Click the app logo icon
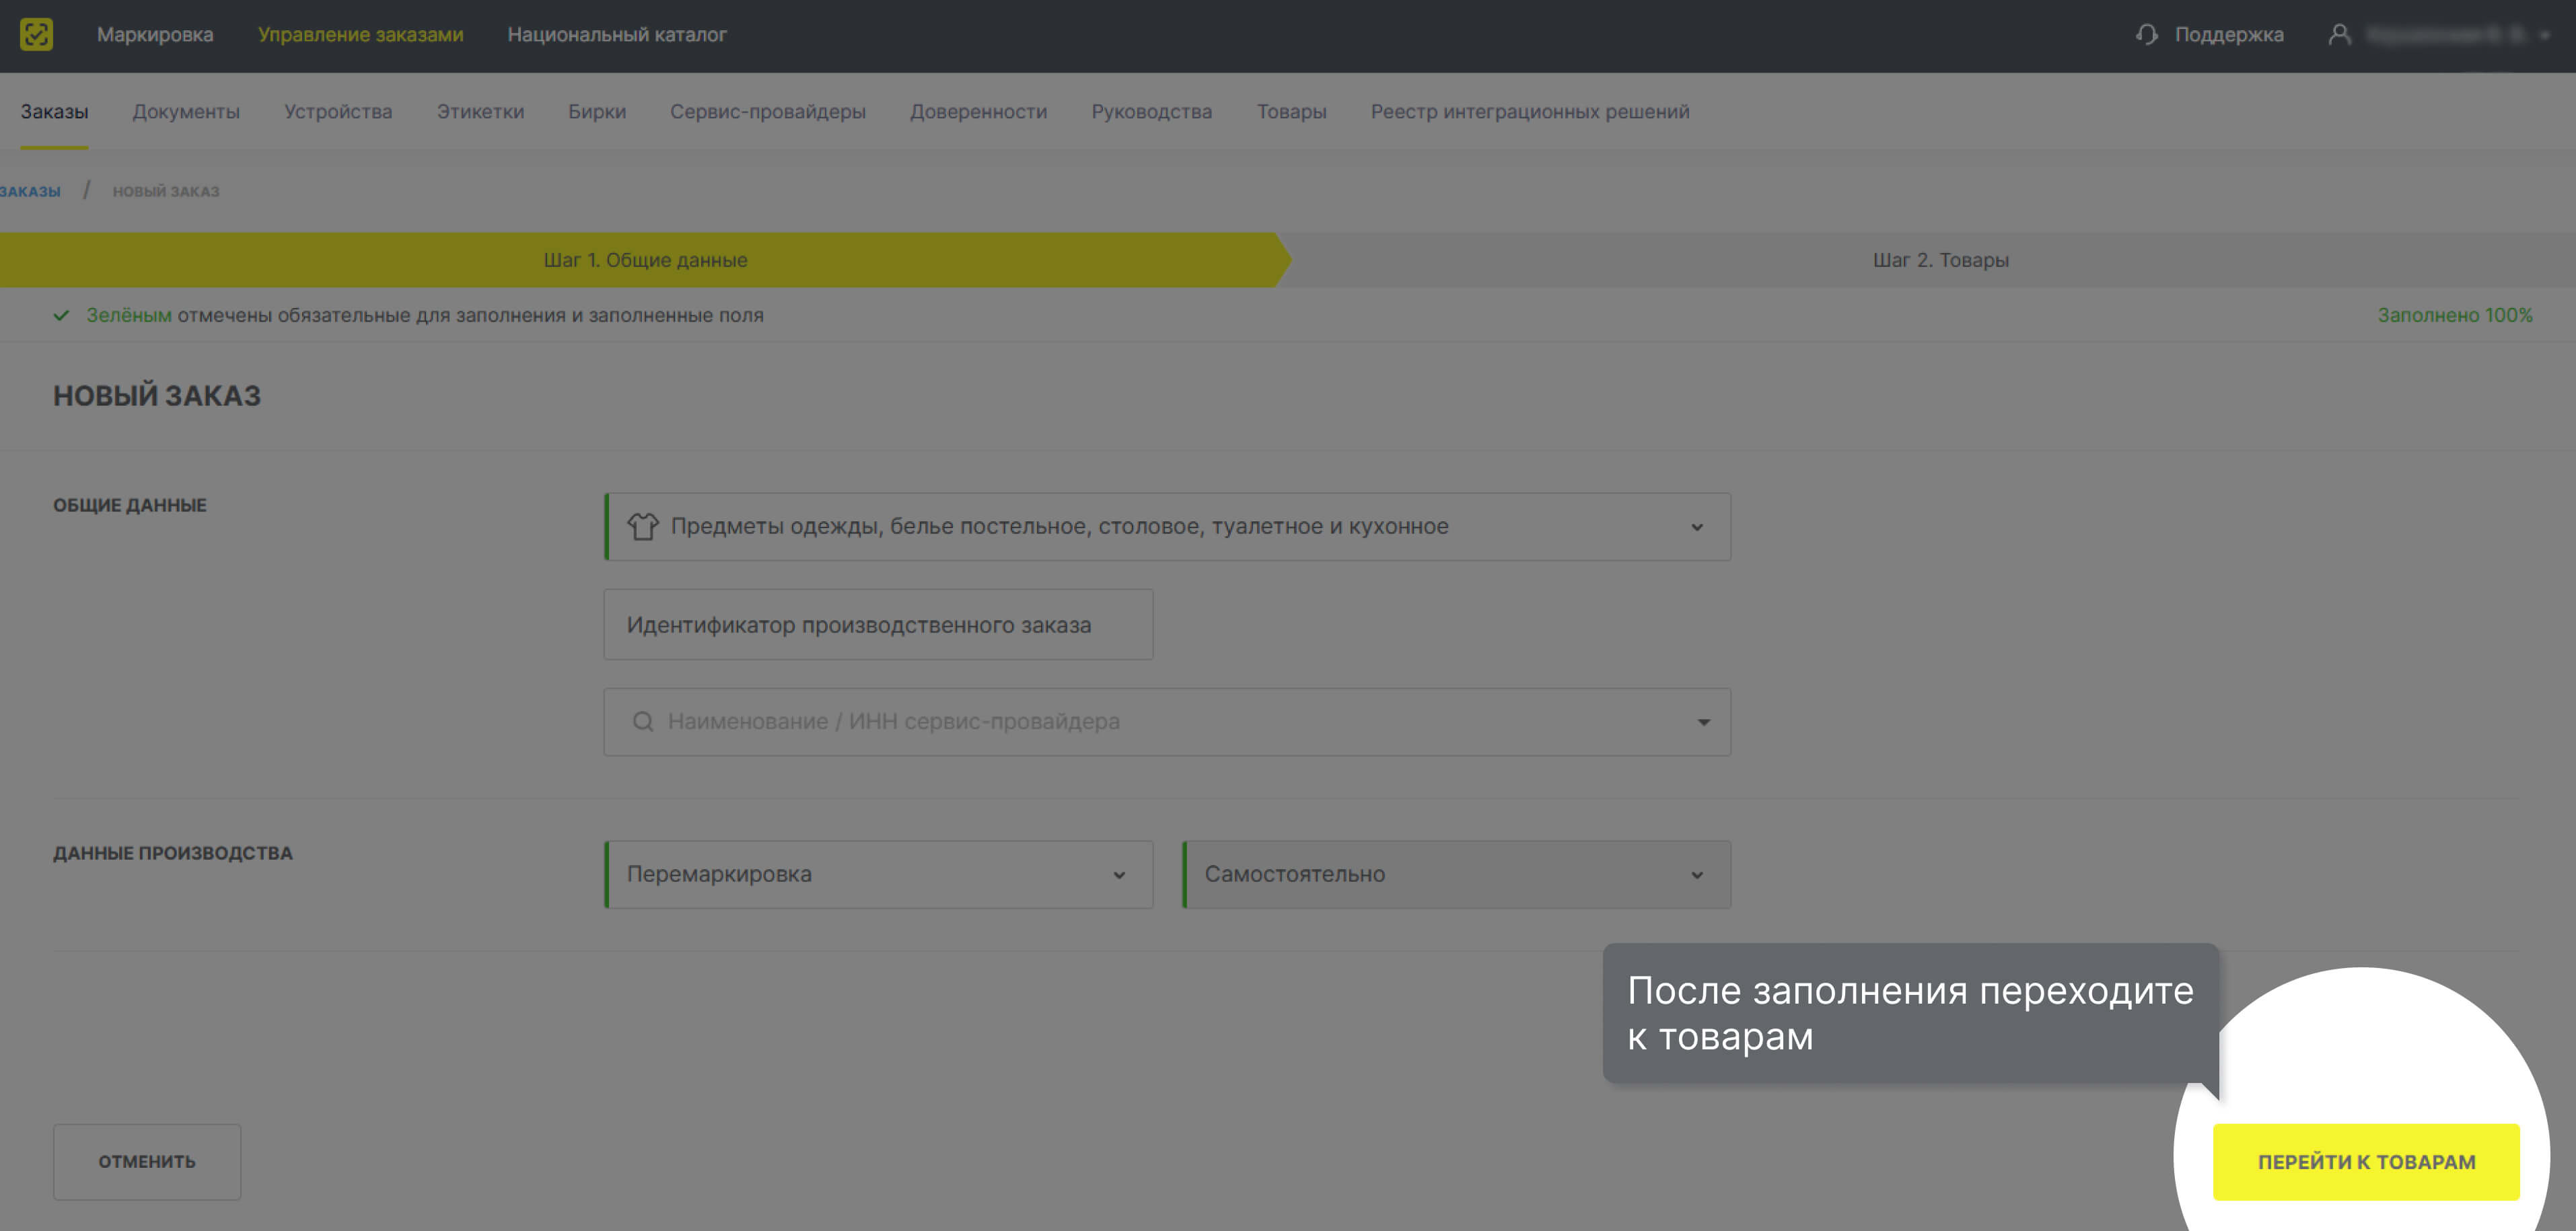2576x1231 pixels. click(36, 34)
